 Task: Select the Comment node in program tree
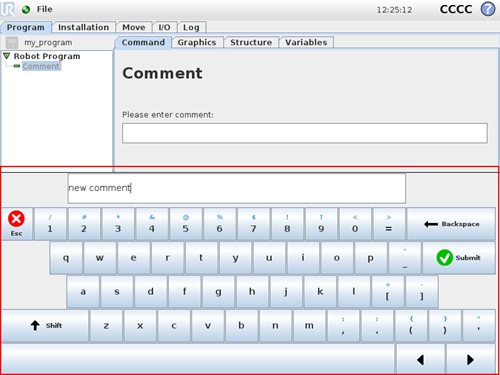click(41, 66)
